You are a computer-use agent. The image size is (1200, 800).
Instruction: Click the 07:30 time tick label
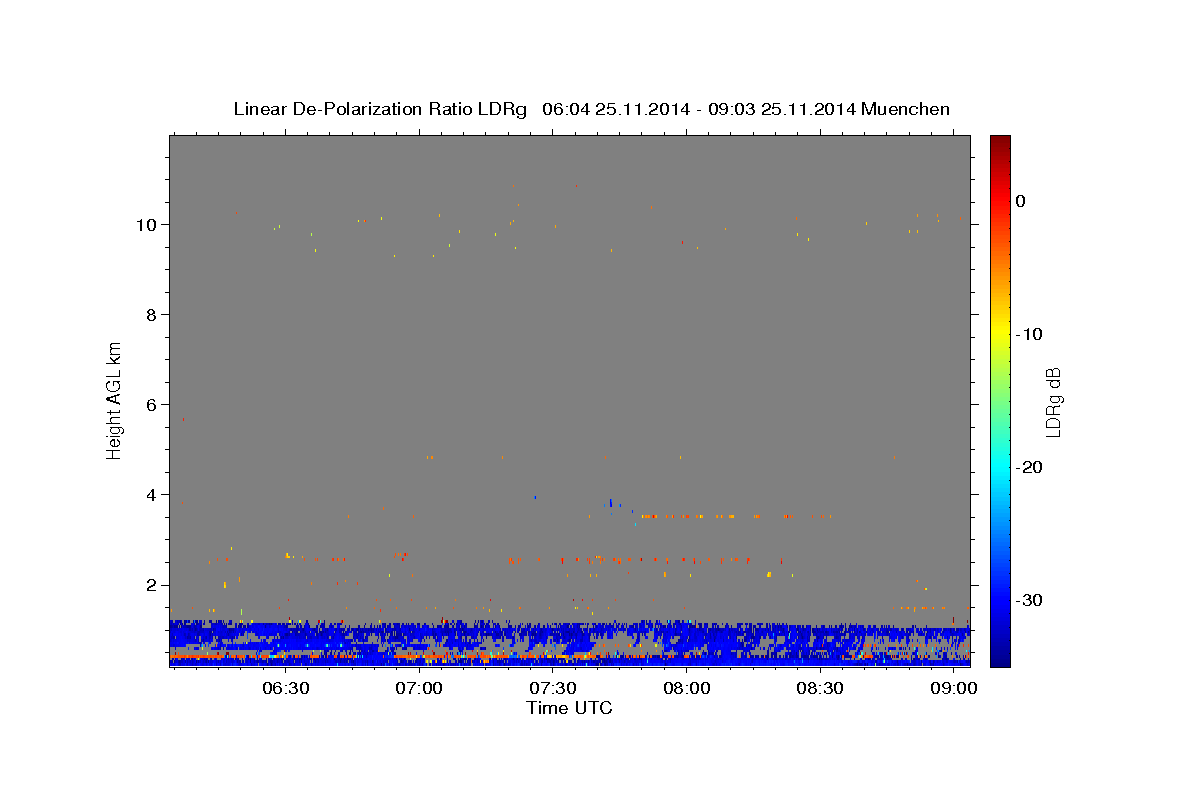coord(553,689)
